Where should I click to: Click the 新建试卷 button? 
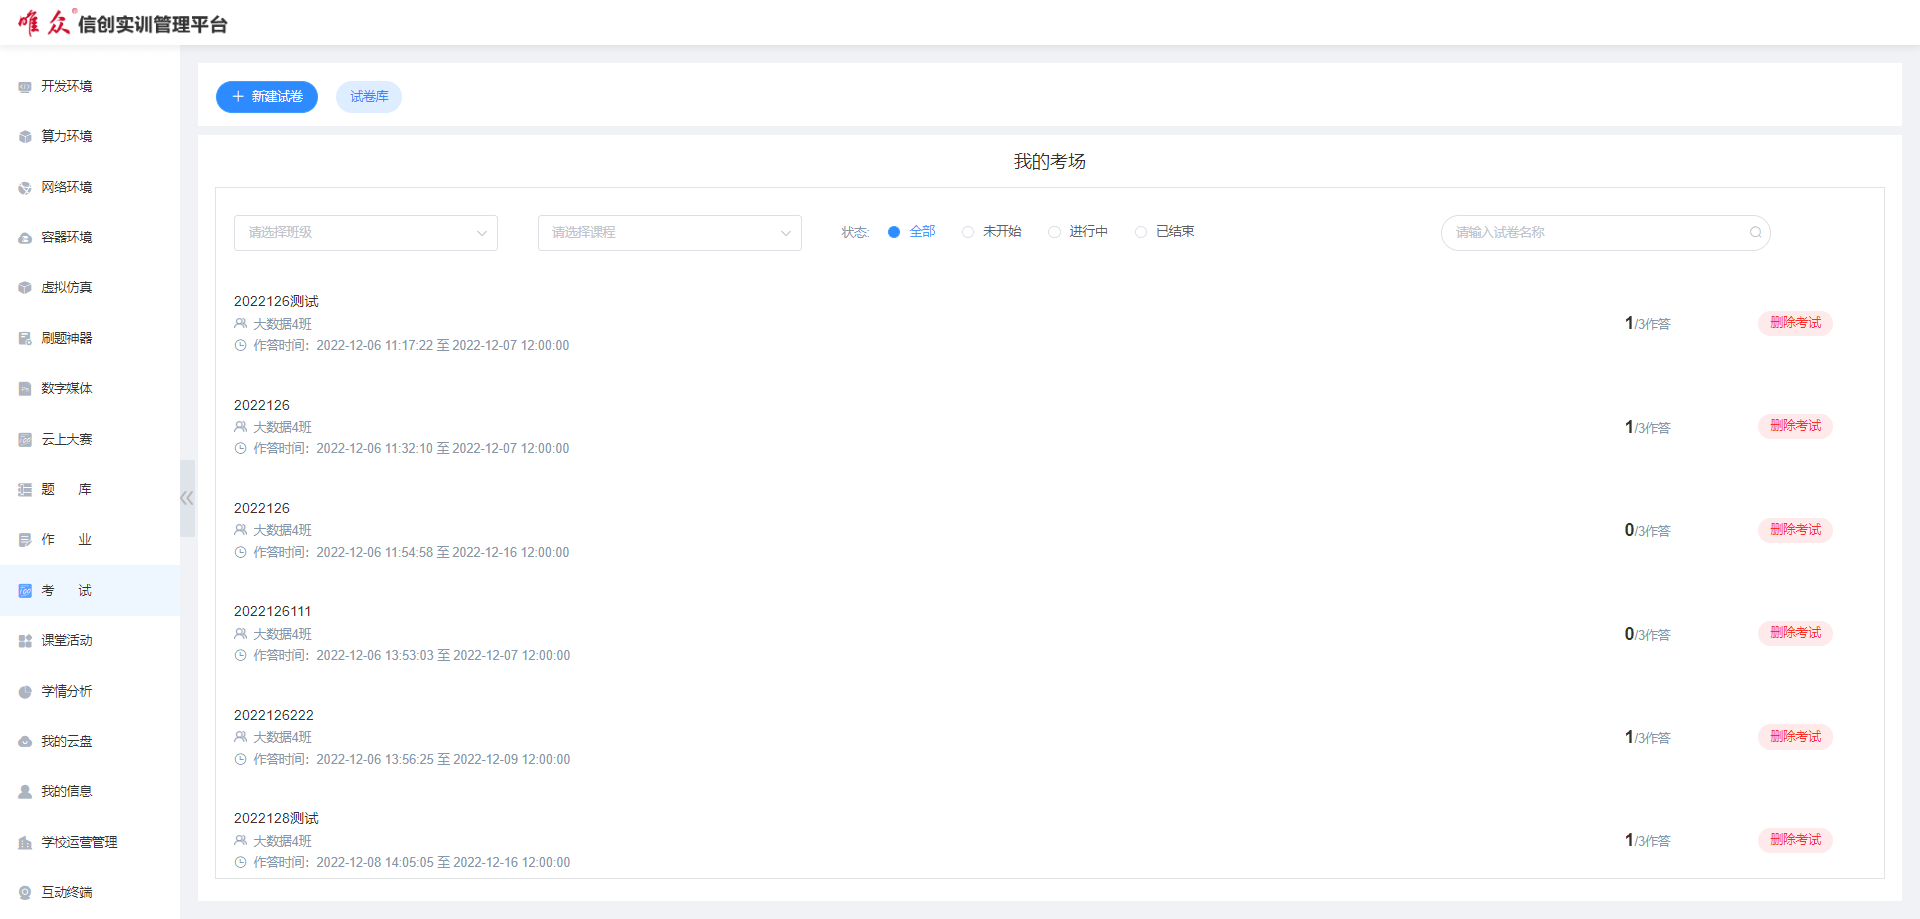[x=267, y=97]
